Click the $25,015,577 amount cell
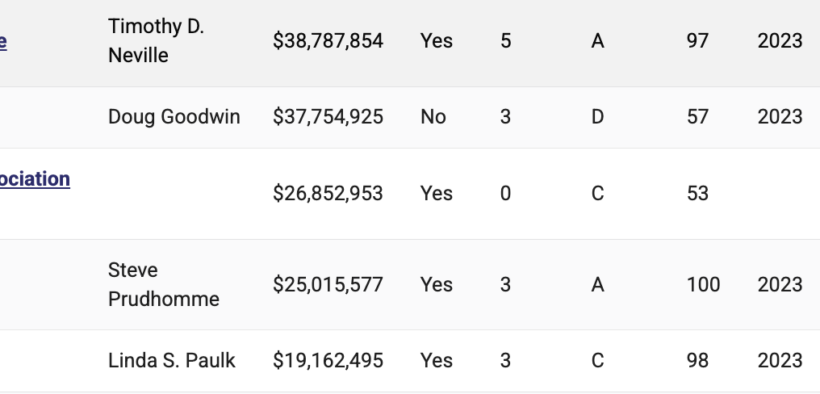Viewport: 820px width, 394px height. pyautogui.click(x=328, y=285)
